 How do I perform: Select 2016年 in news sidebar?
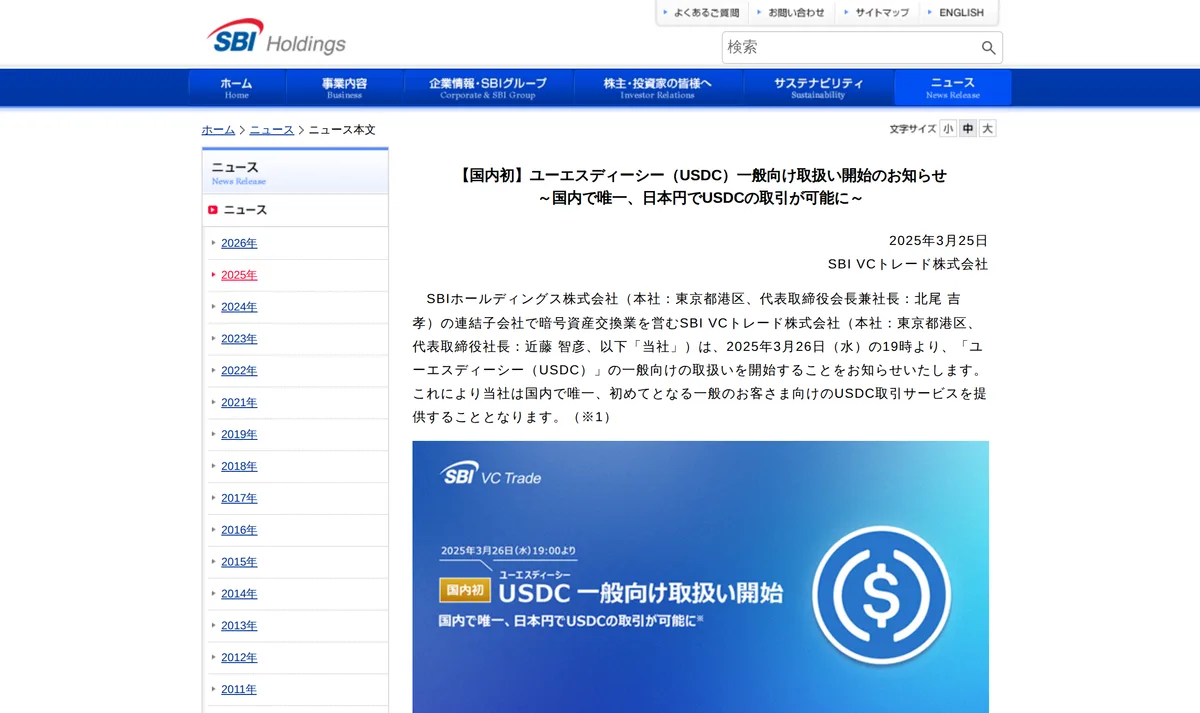pos(239,531)
